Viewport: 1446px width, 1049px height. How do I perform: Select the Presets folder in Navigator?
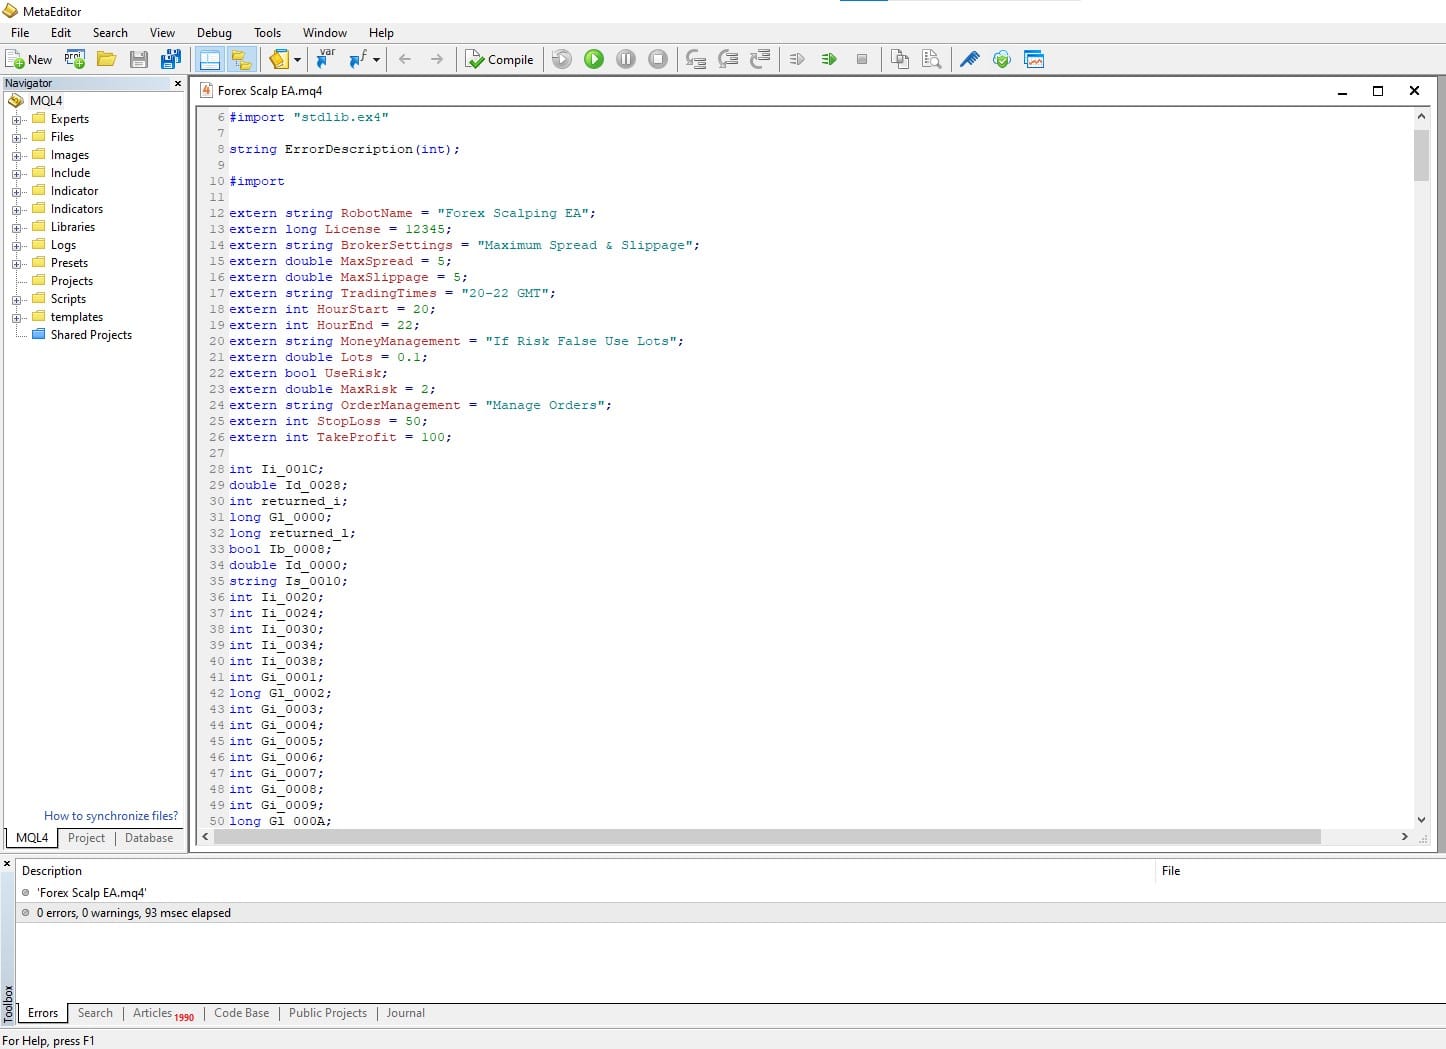[69, 263]
